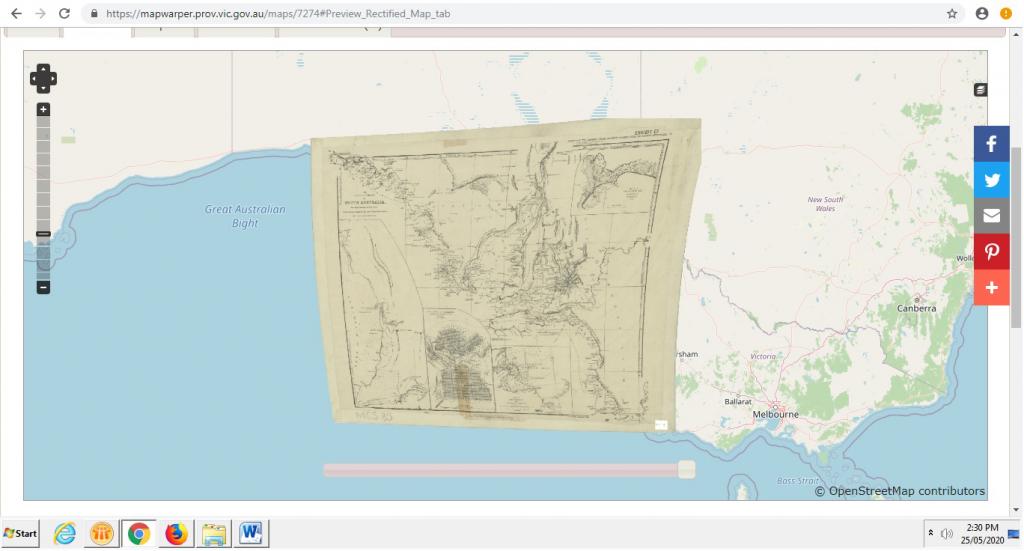Open more sharing options
This screenshot has width=1024, height=551.
click(x=991, y=287)
